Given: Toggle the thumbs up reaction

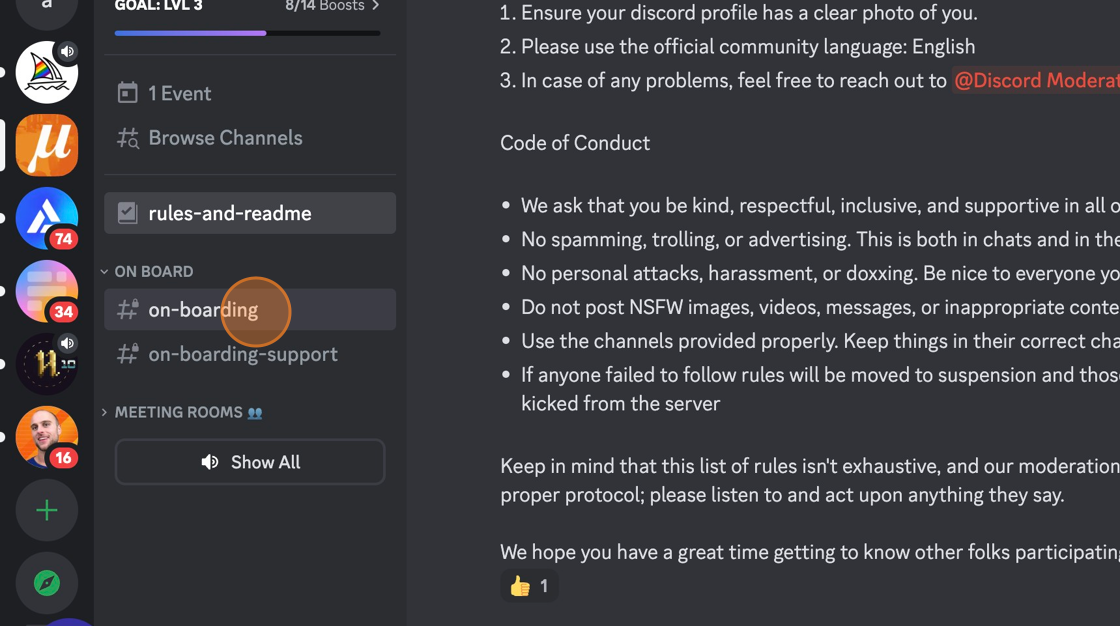Looking at the screenshot, I should pyautogui.click(x=529, y=586).
